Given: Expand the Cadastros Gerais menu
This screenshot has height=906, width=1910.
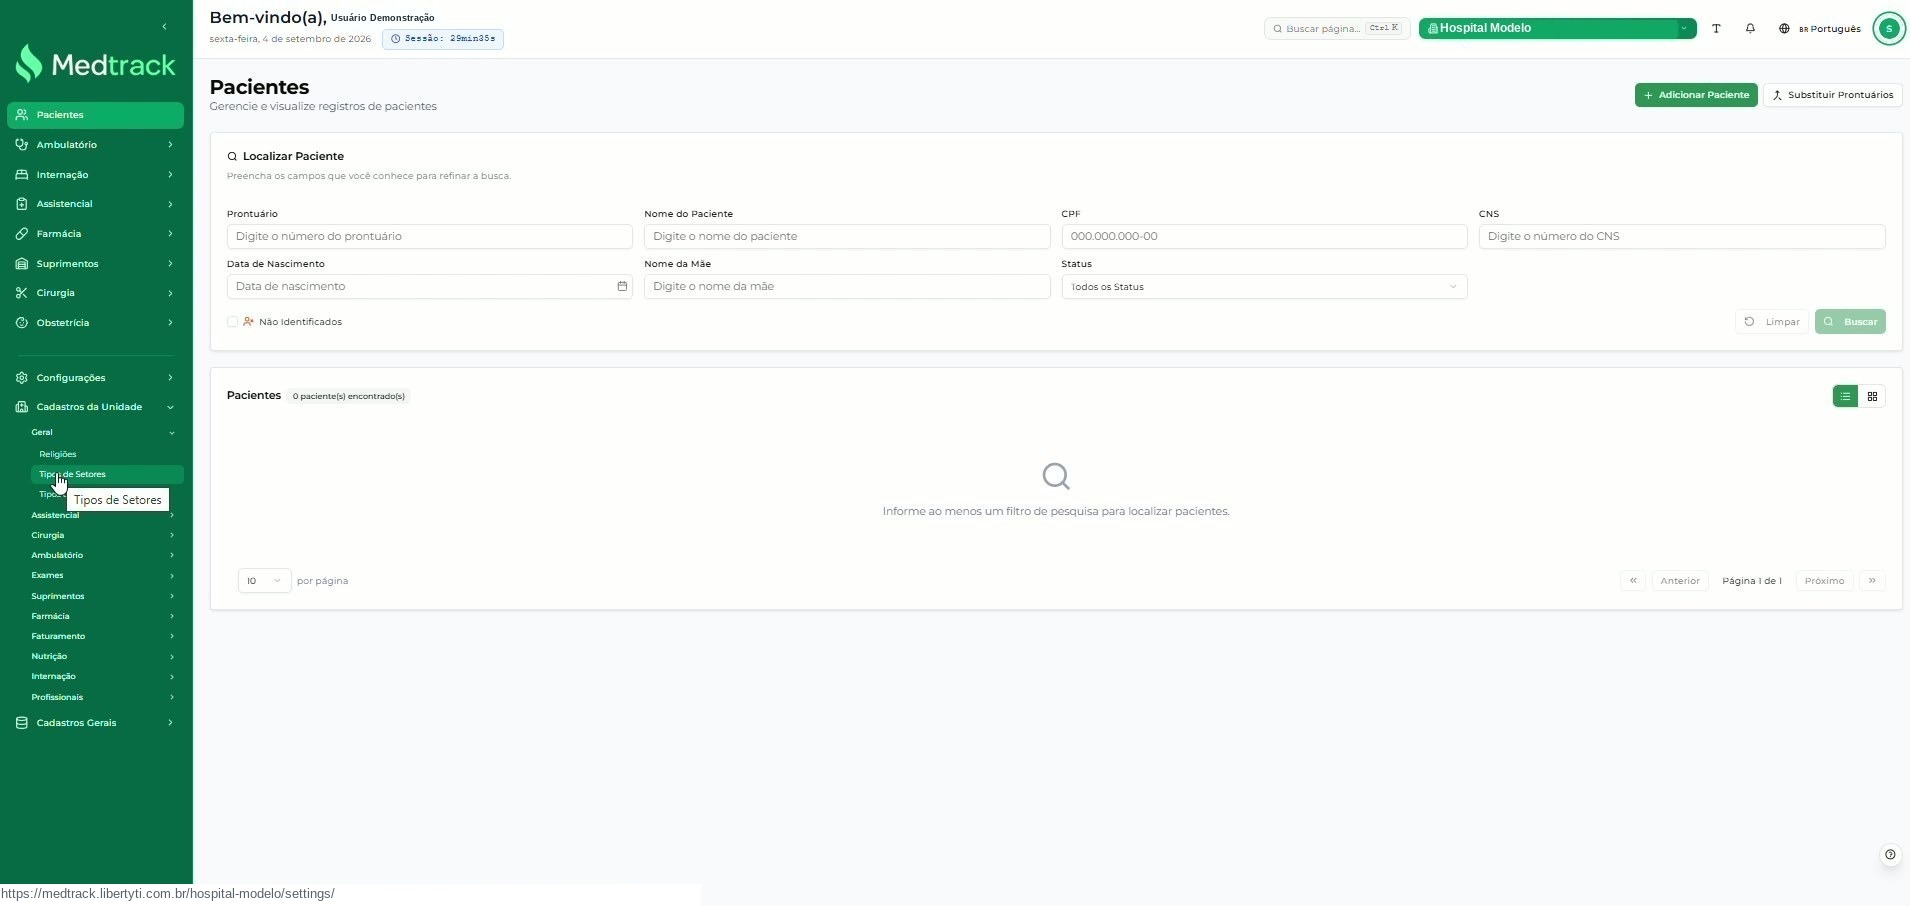Looking at the screenshot, I should click(x=96, y=723).
